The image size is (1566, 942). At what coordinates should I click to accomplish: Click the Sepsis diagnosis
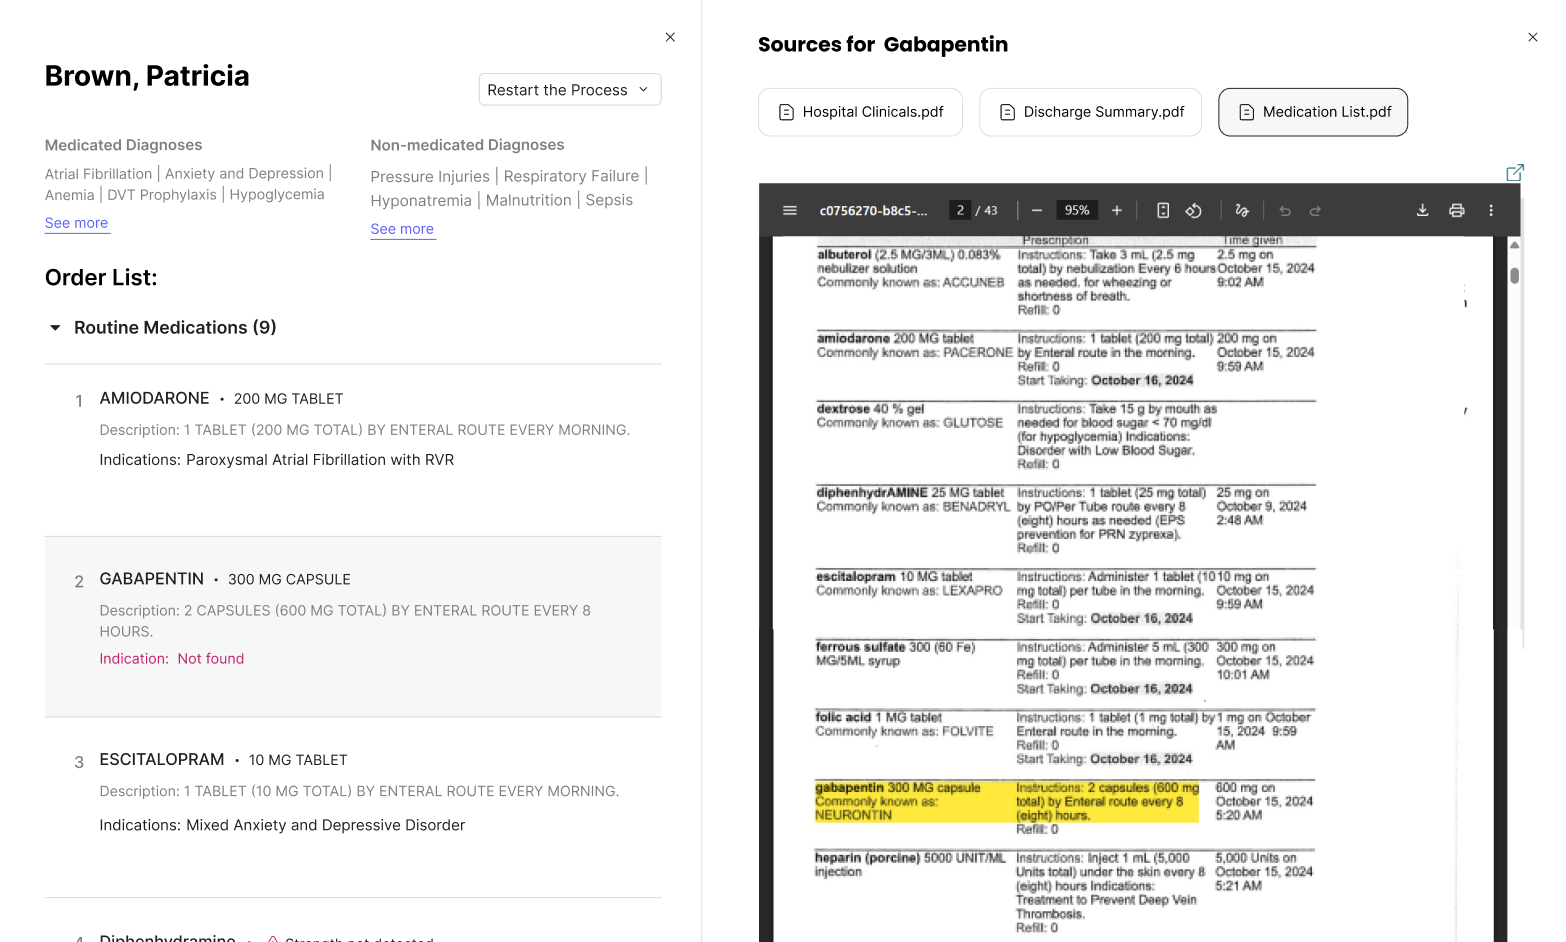click(x=609, y=201)
